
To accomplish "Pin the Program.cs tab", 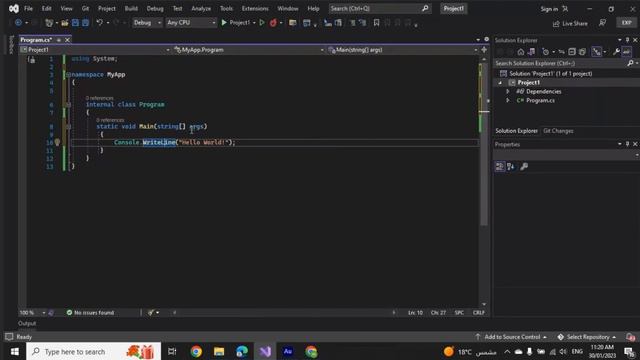I will pyautogui.click(x=59, y=40).
